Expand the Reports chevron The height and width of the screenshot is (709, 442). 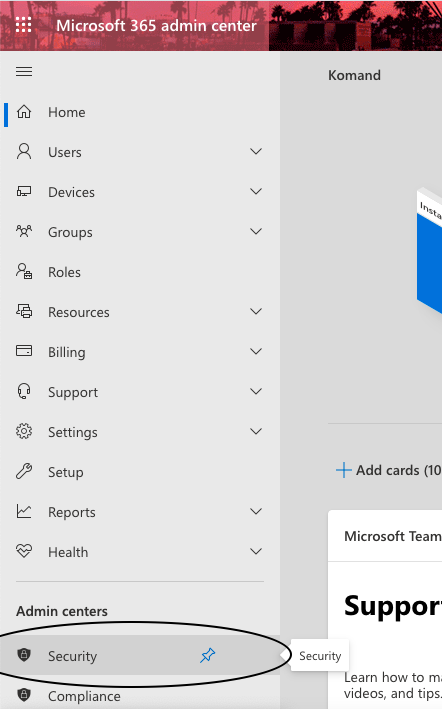[256, 511]
